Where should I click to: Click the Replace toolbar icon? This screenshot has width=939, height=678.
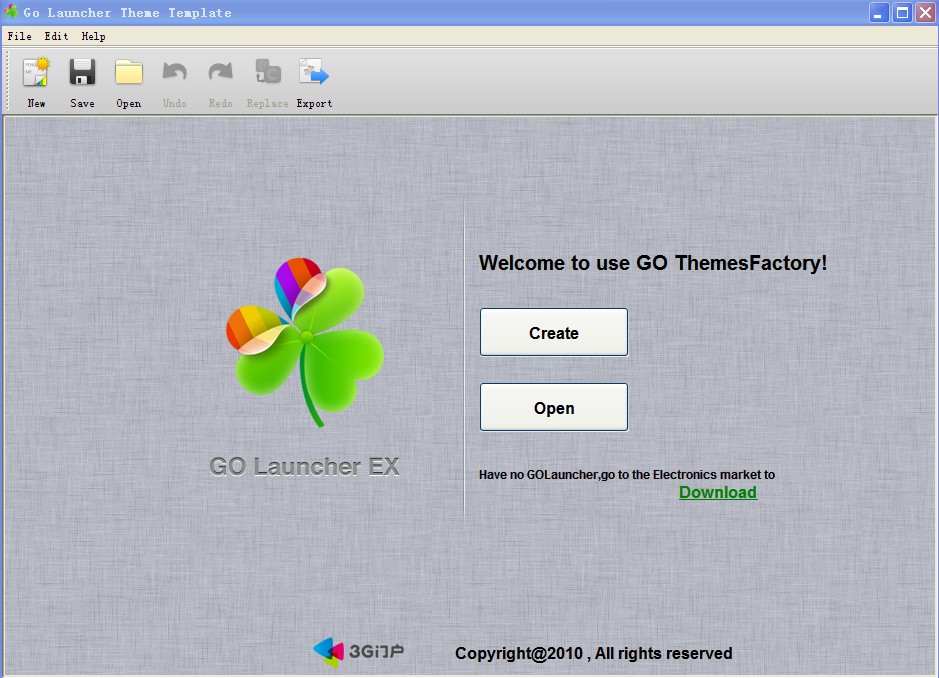268,71
